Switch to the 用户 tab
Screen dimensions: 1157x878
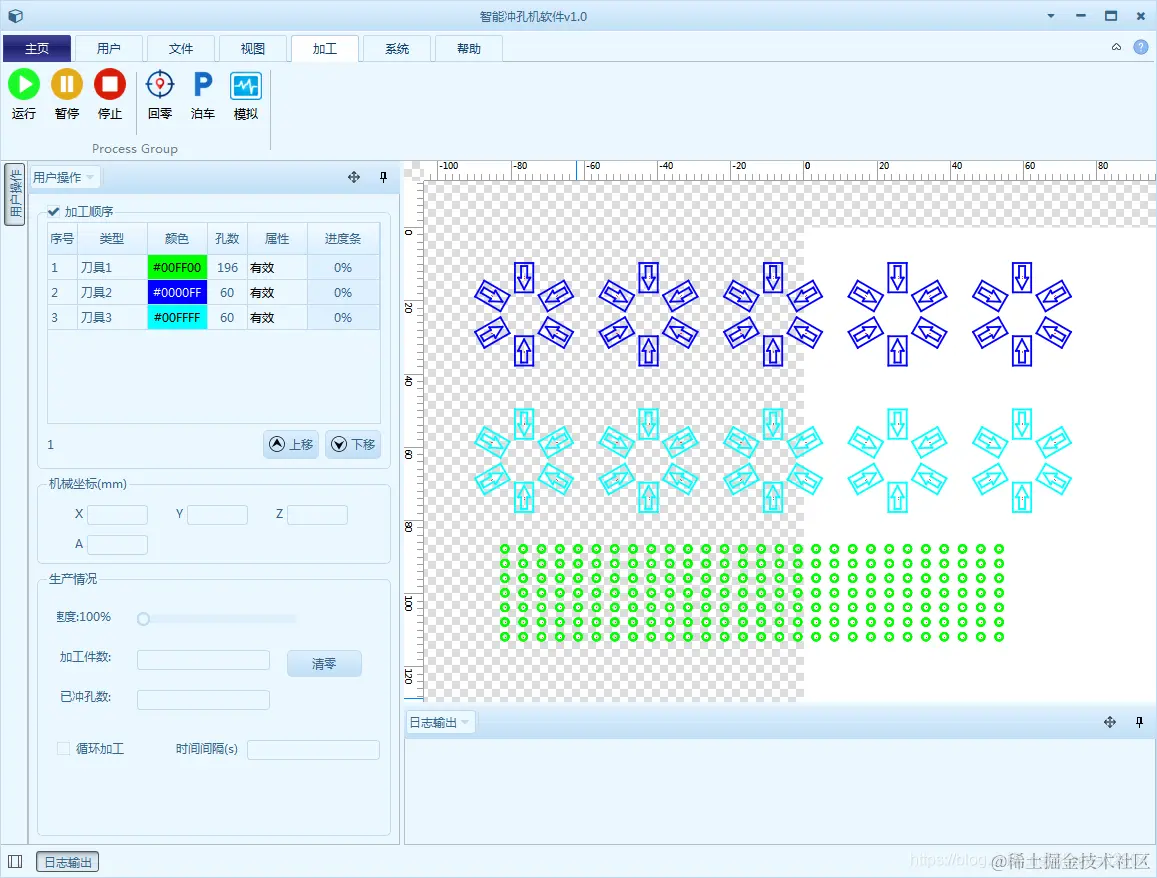108,49
